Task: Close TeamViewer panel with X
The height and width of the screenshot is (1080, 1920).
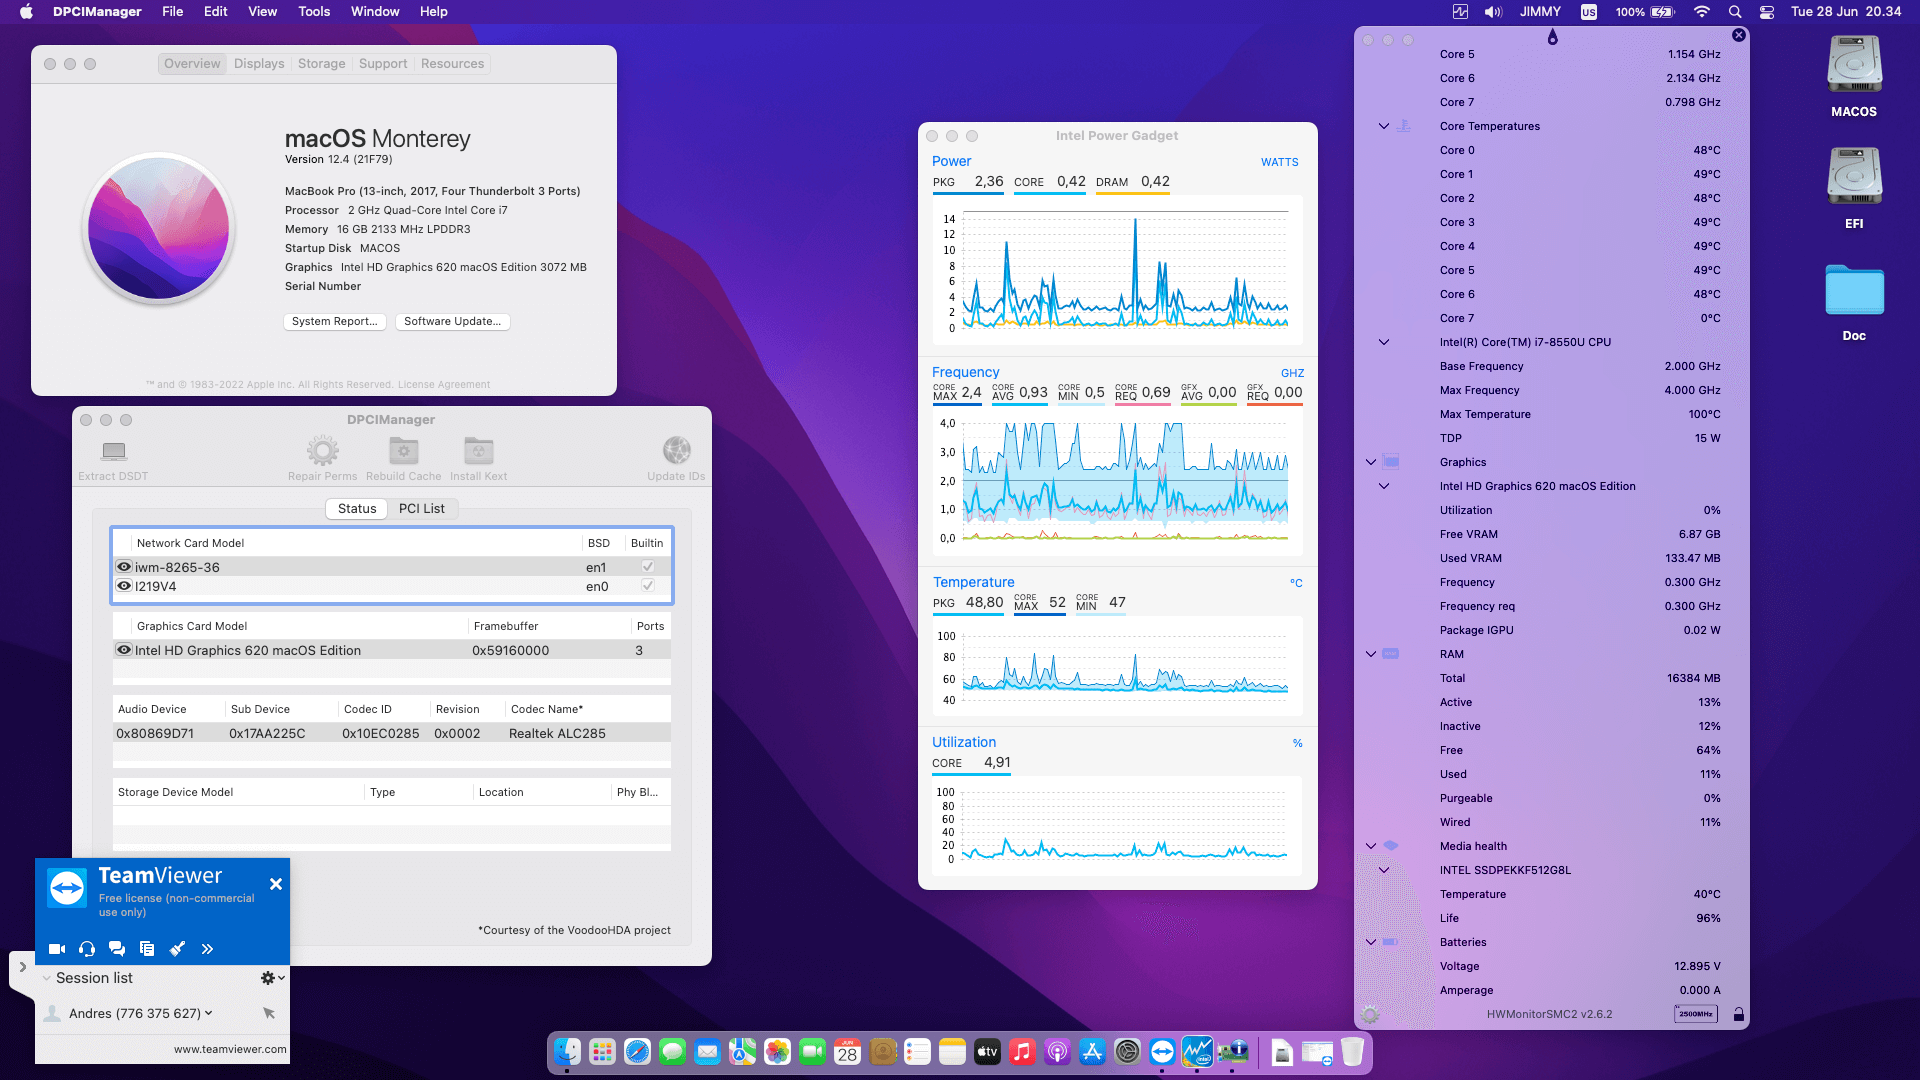Action: pos(276,884)
